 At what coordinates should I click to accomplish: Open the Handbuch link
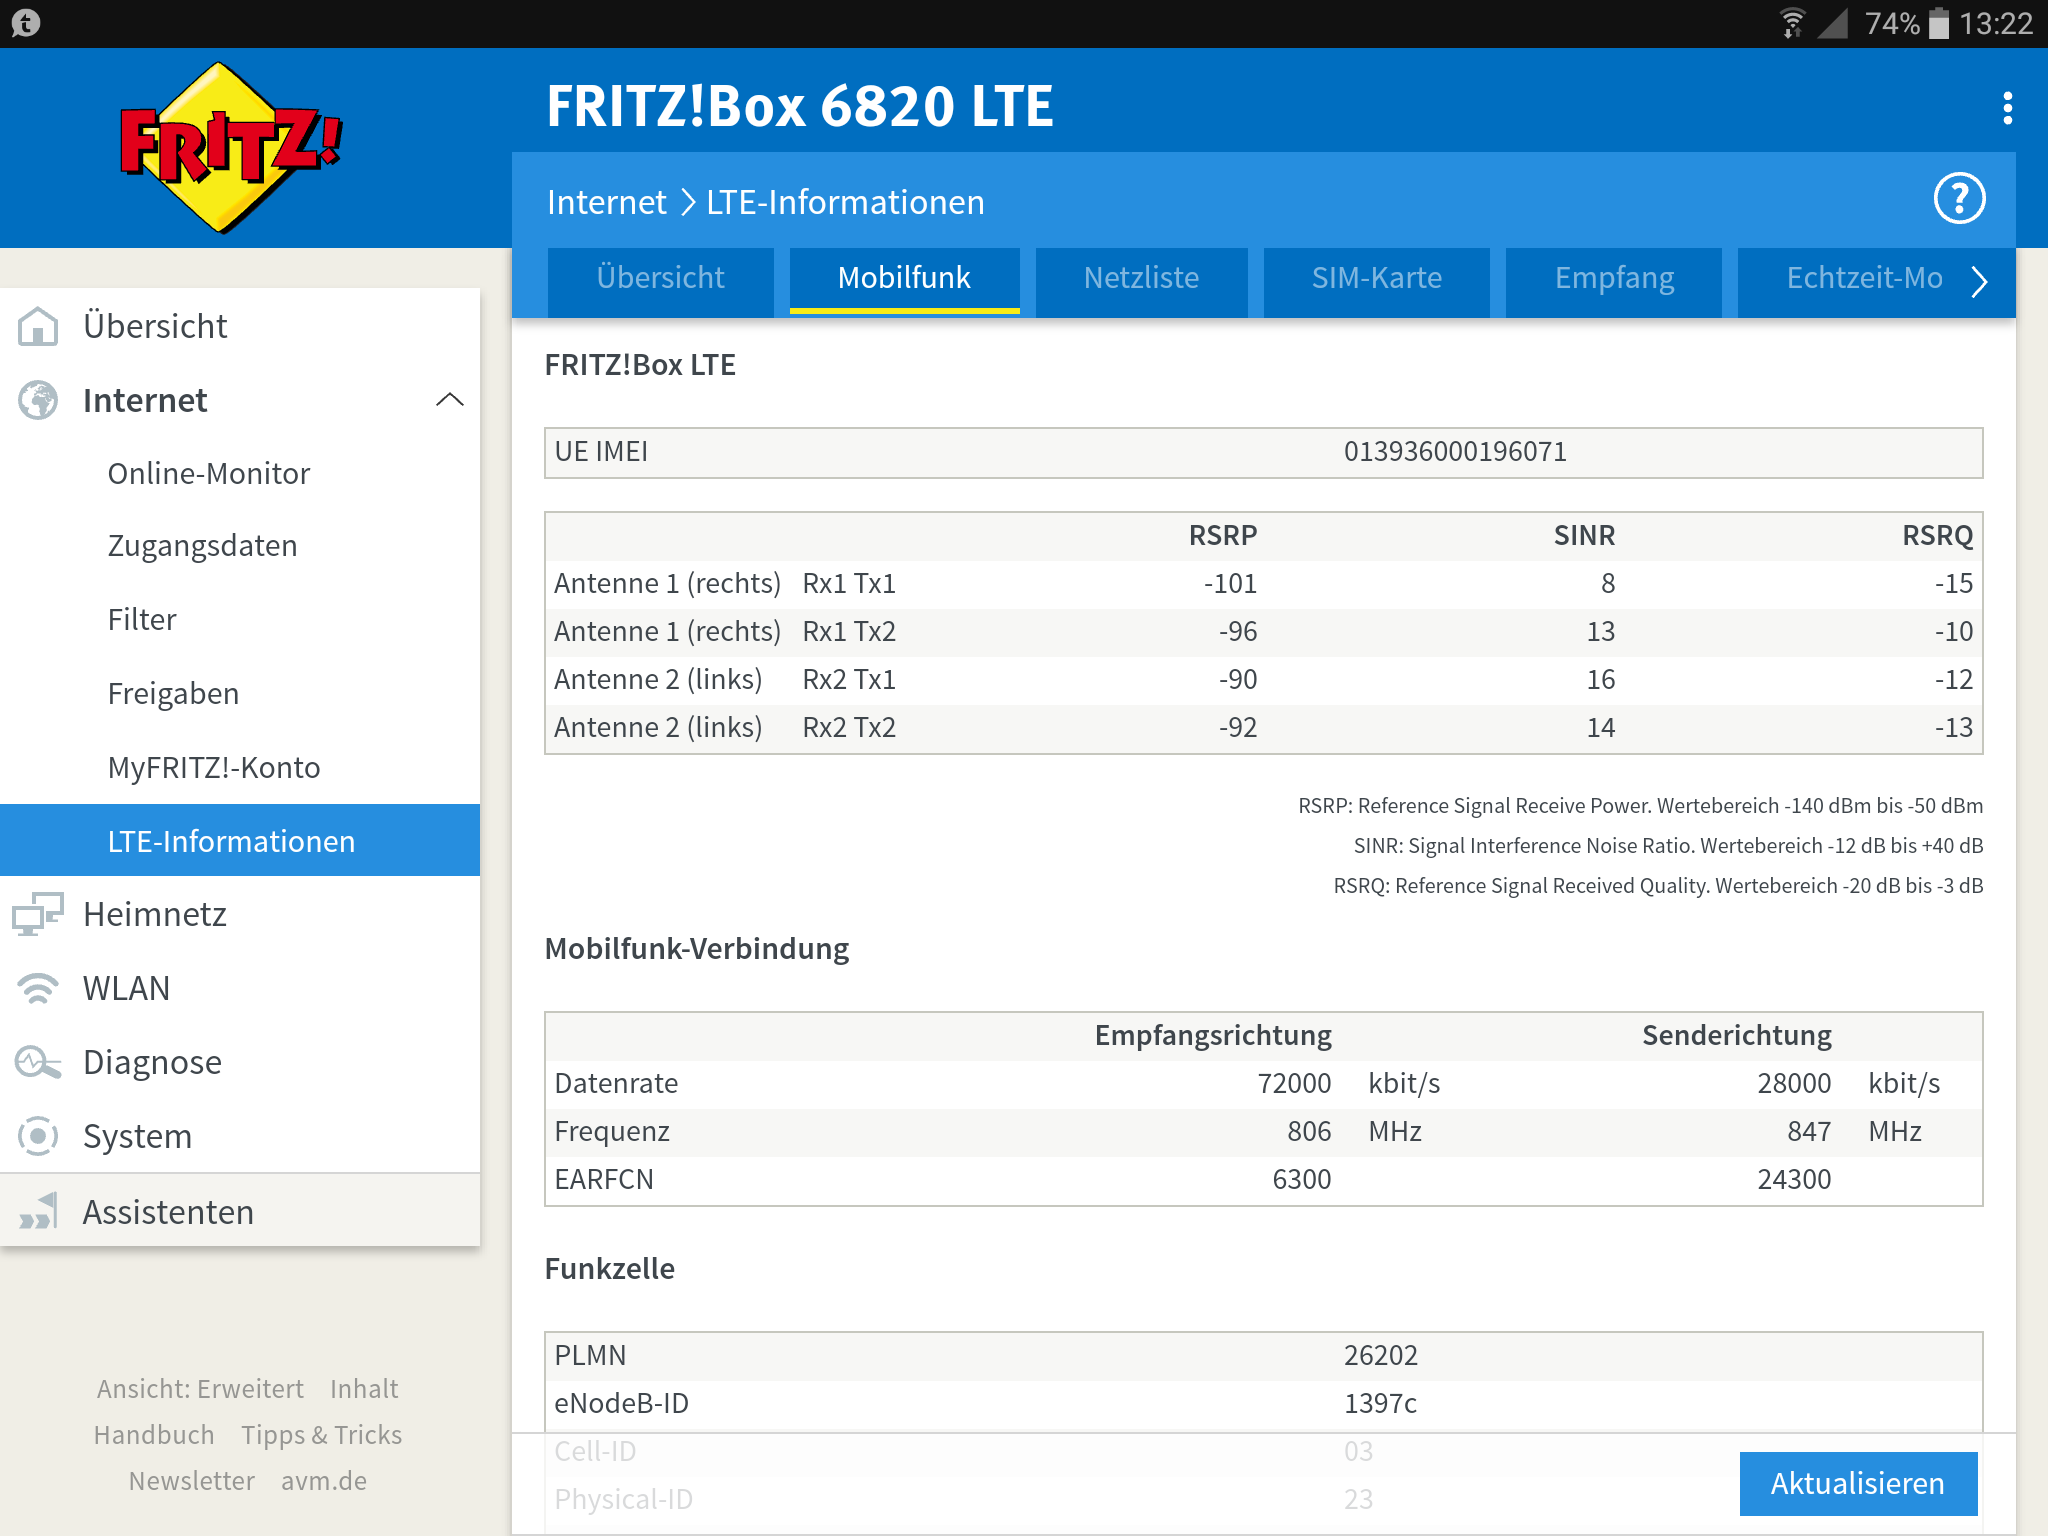(154, 1435)
